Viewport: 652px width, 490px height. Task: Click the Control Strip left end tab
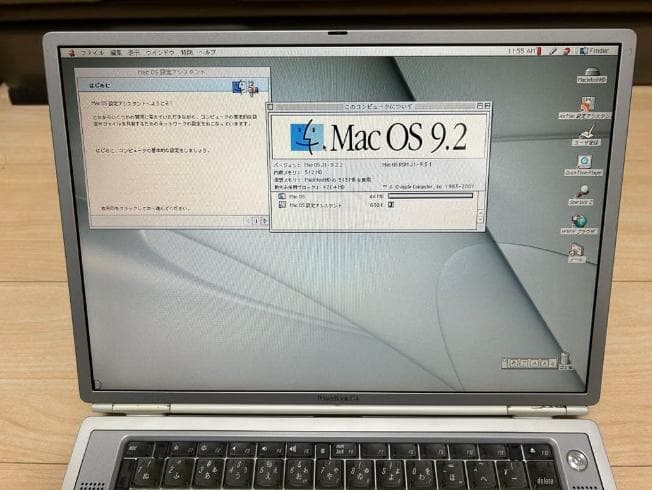(x=504, y=363)
